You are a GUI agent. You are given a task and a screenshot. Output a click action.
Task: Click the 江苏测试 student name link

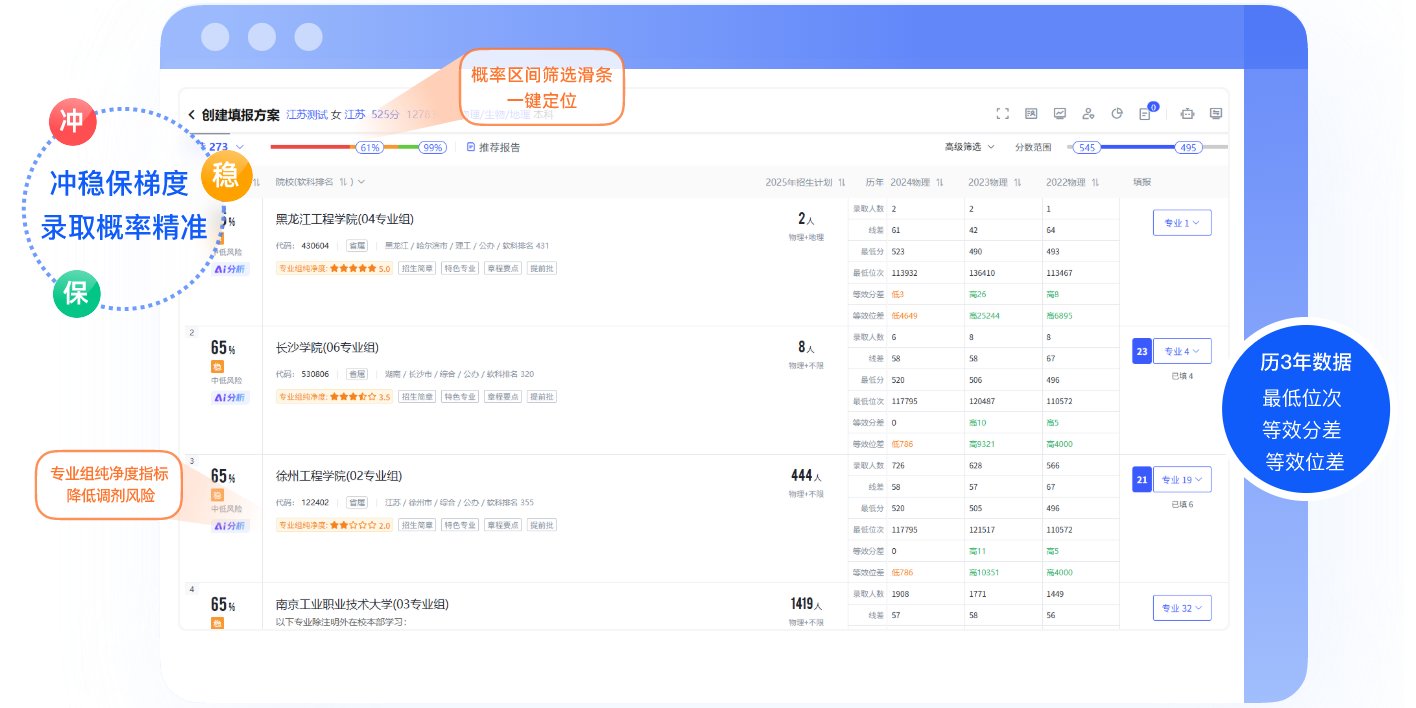[x=307, y=115]
